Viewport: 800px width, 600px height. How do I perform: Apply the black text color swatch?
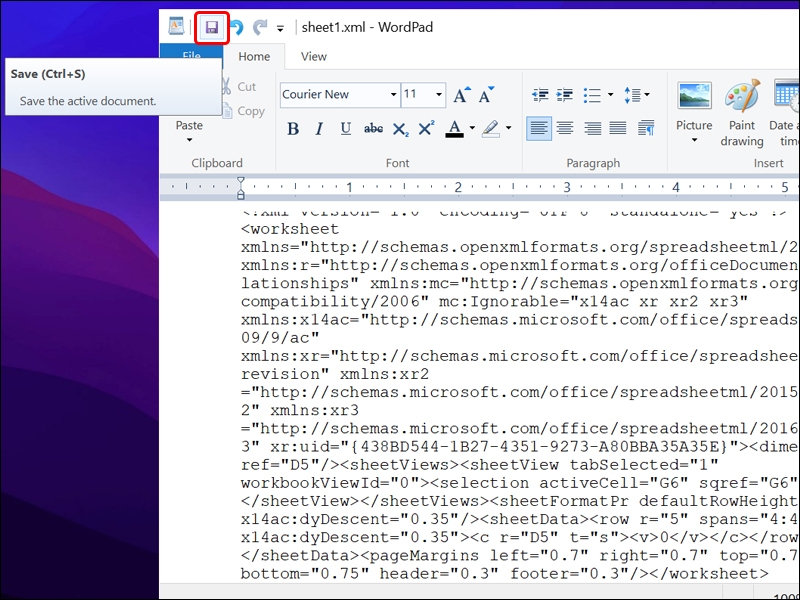[x=455, y=129]
